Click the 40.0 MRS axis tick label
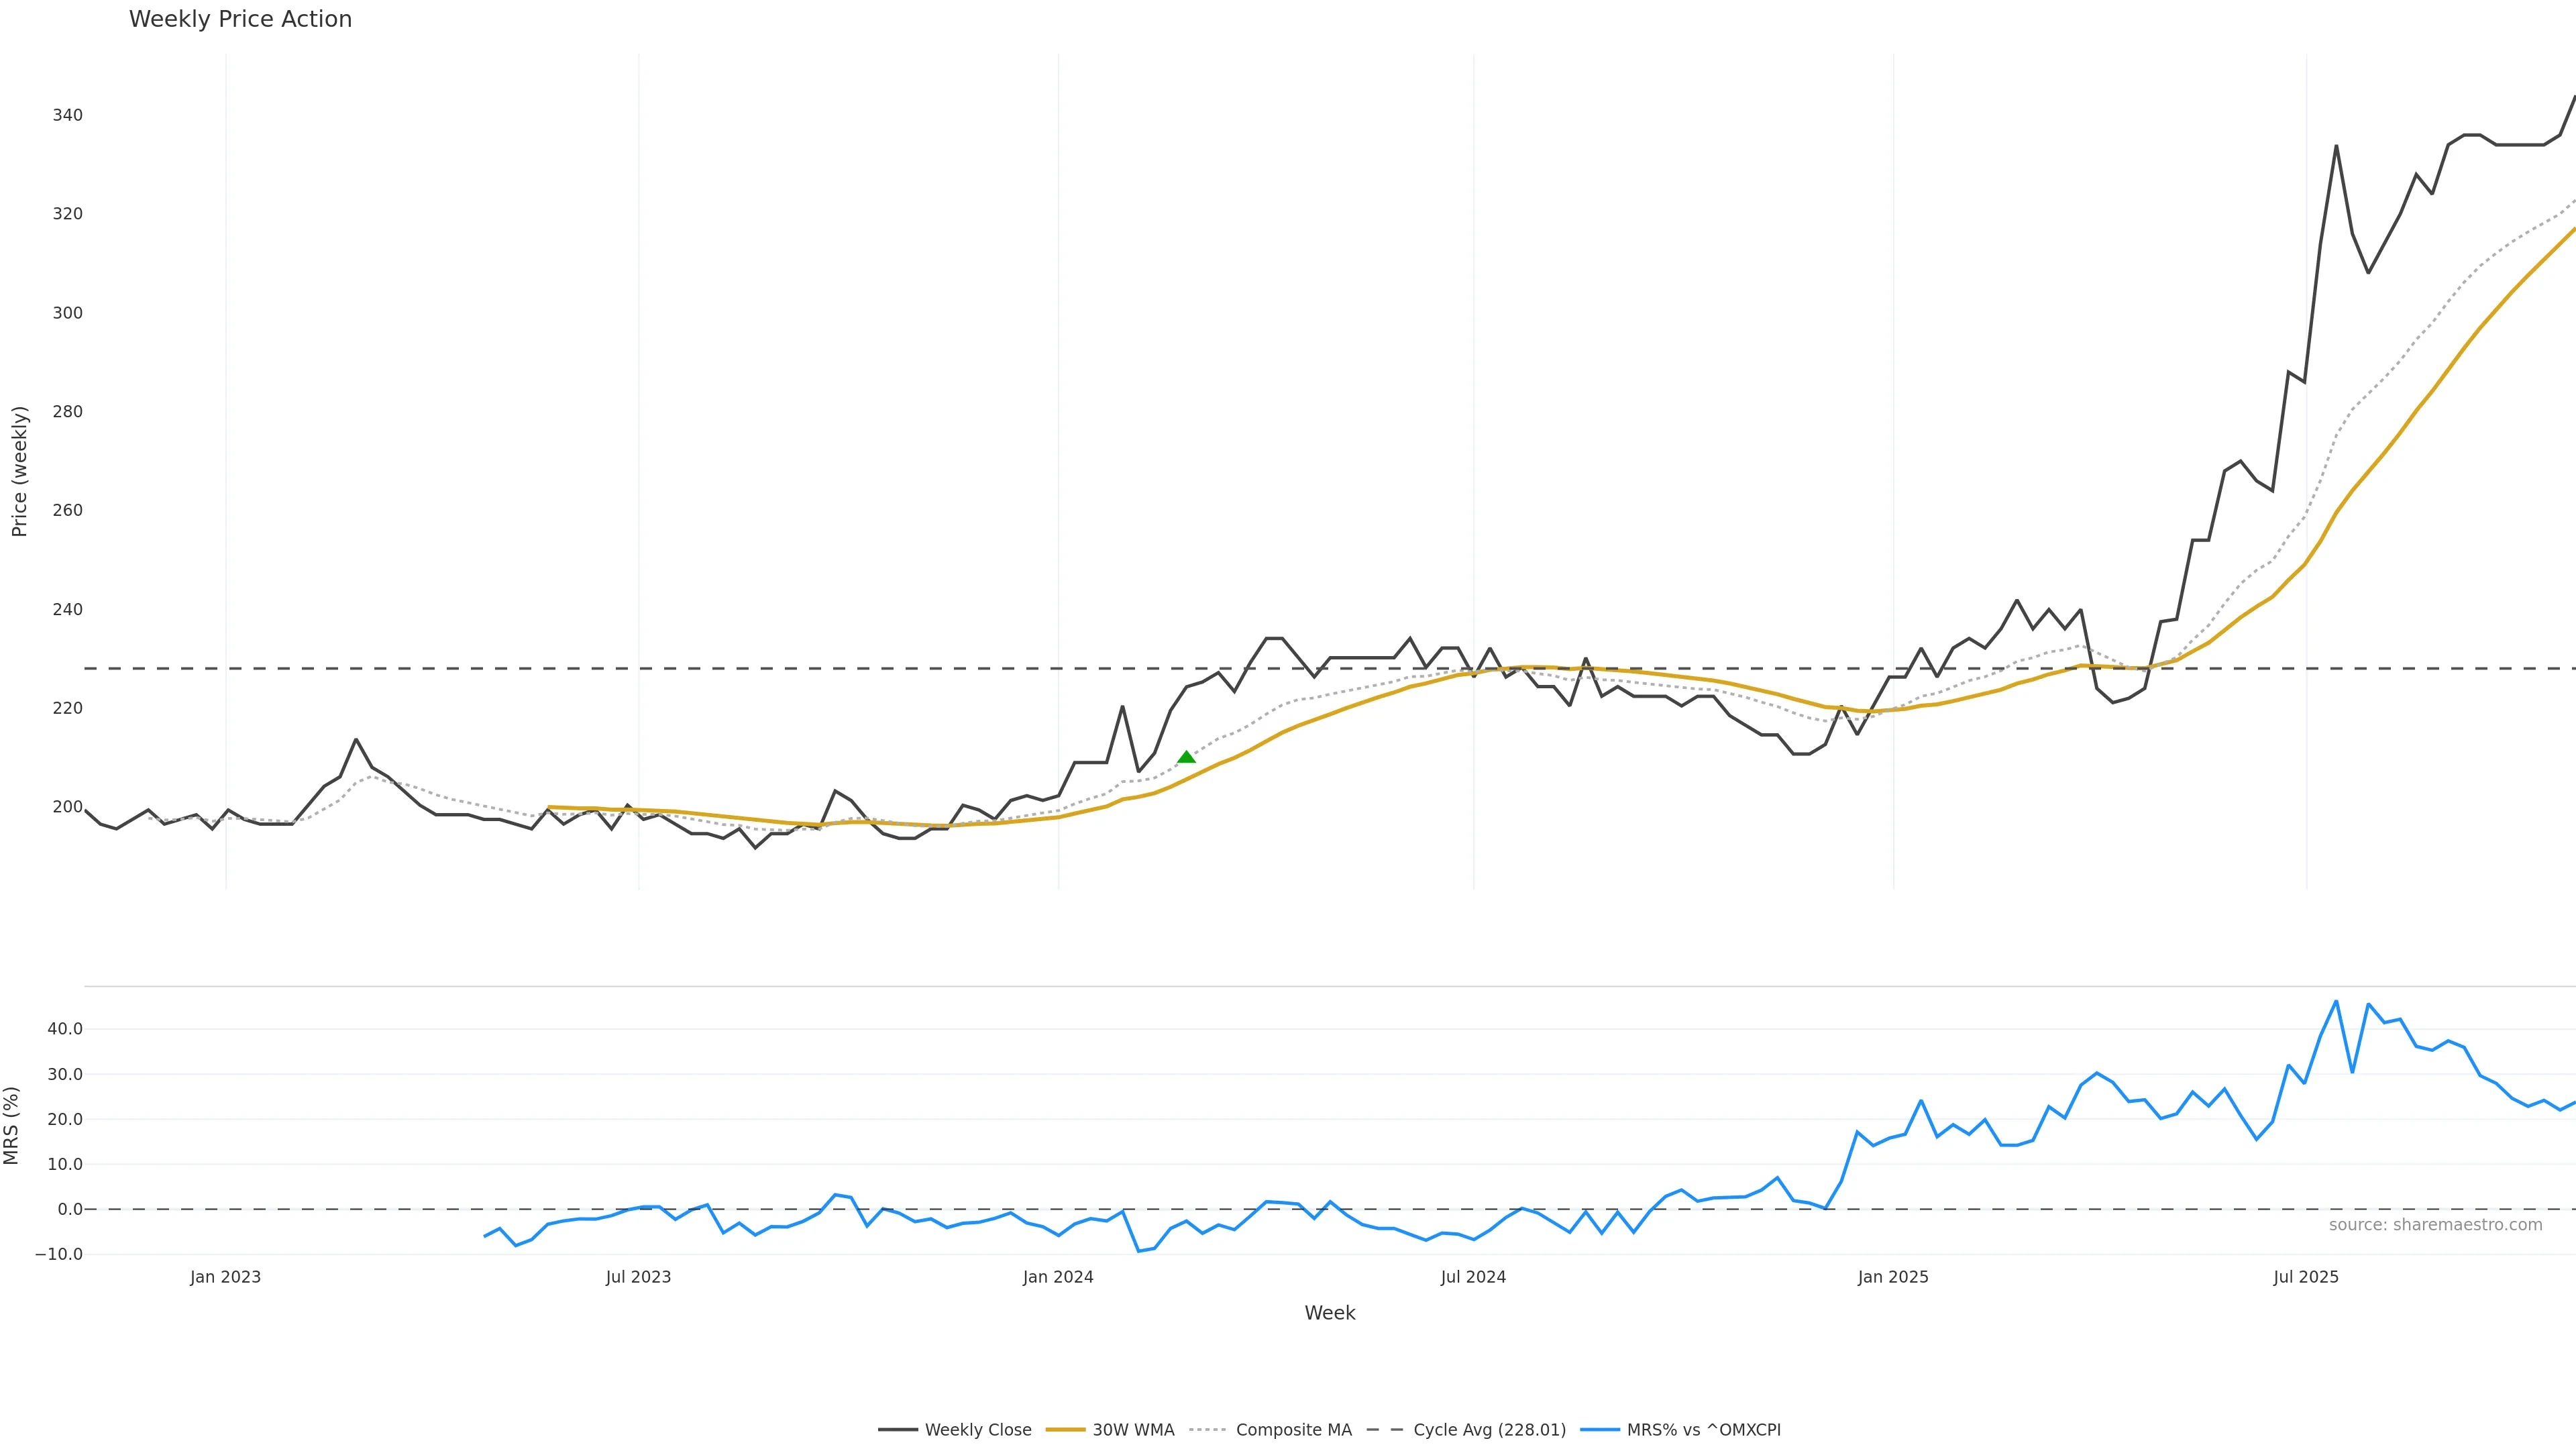Screen dimensions: 2576x1449 (65, 1029)
